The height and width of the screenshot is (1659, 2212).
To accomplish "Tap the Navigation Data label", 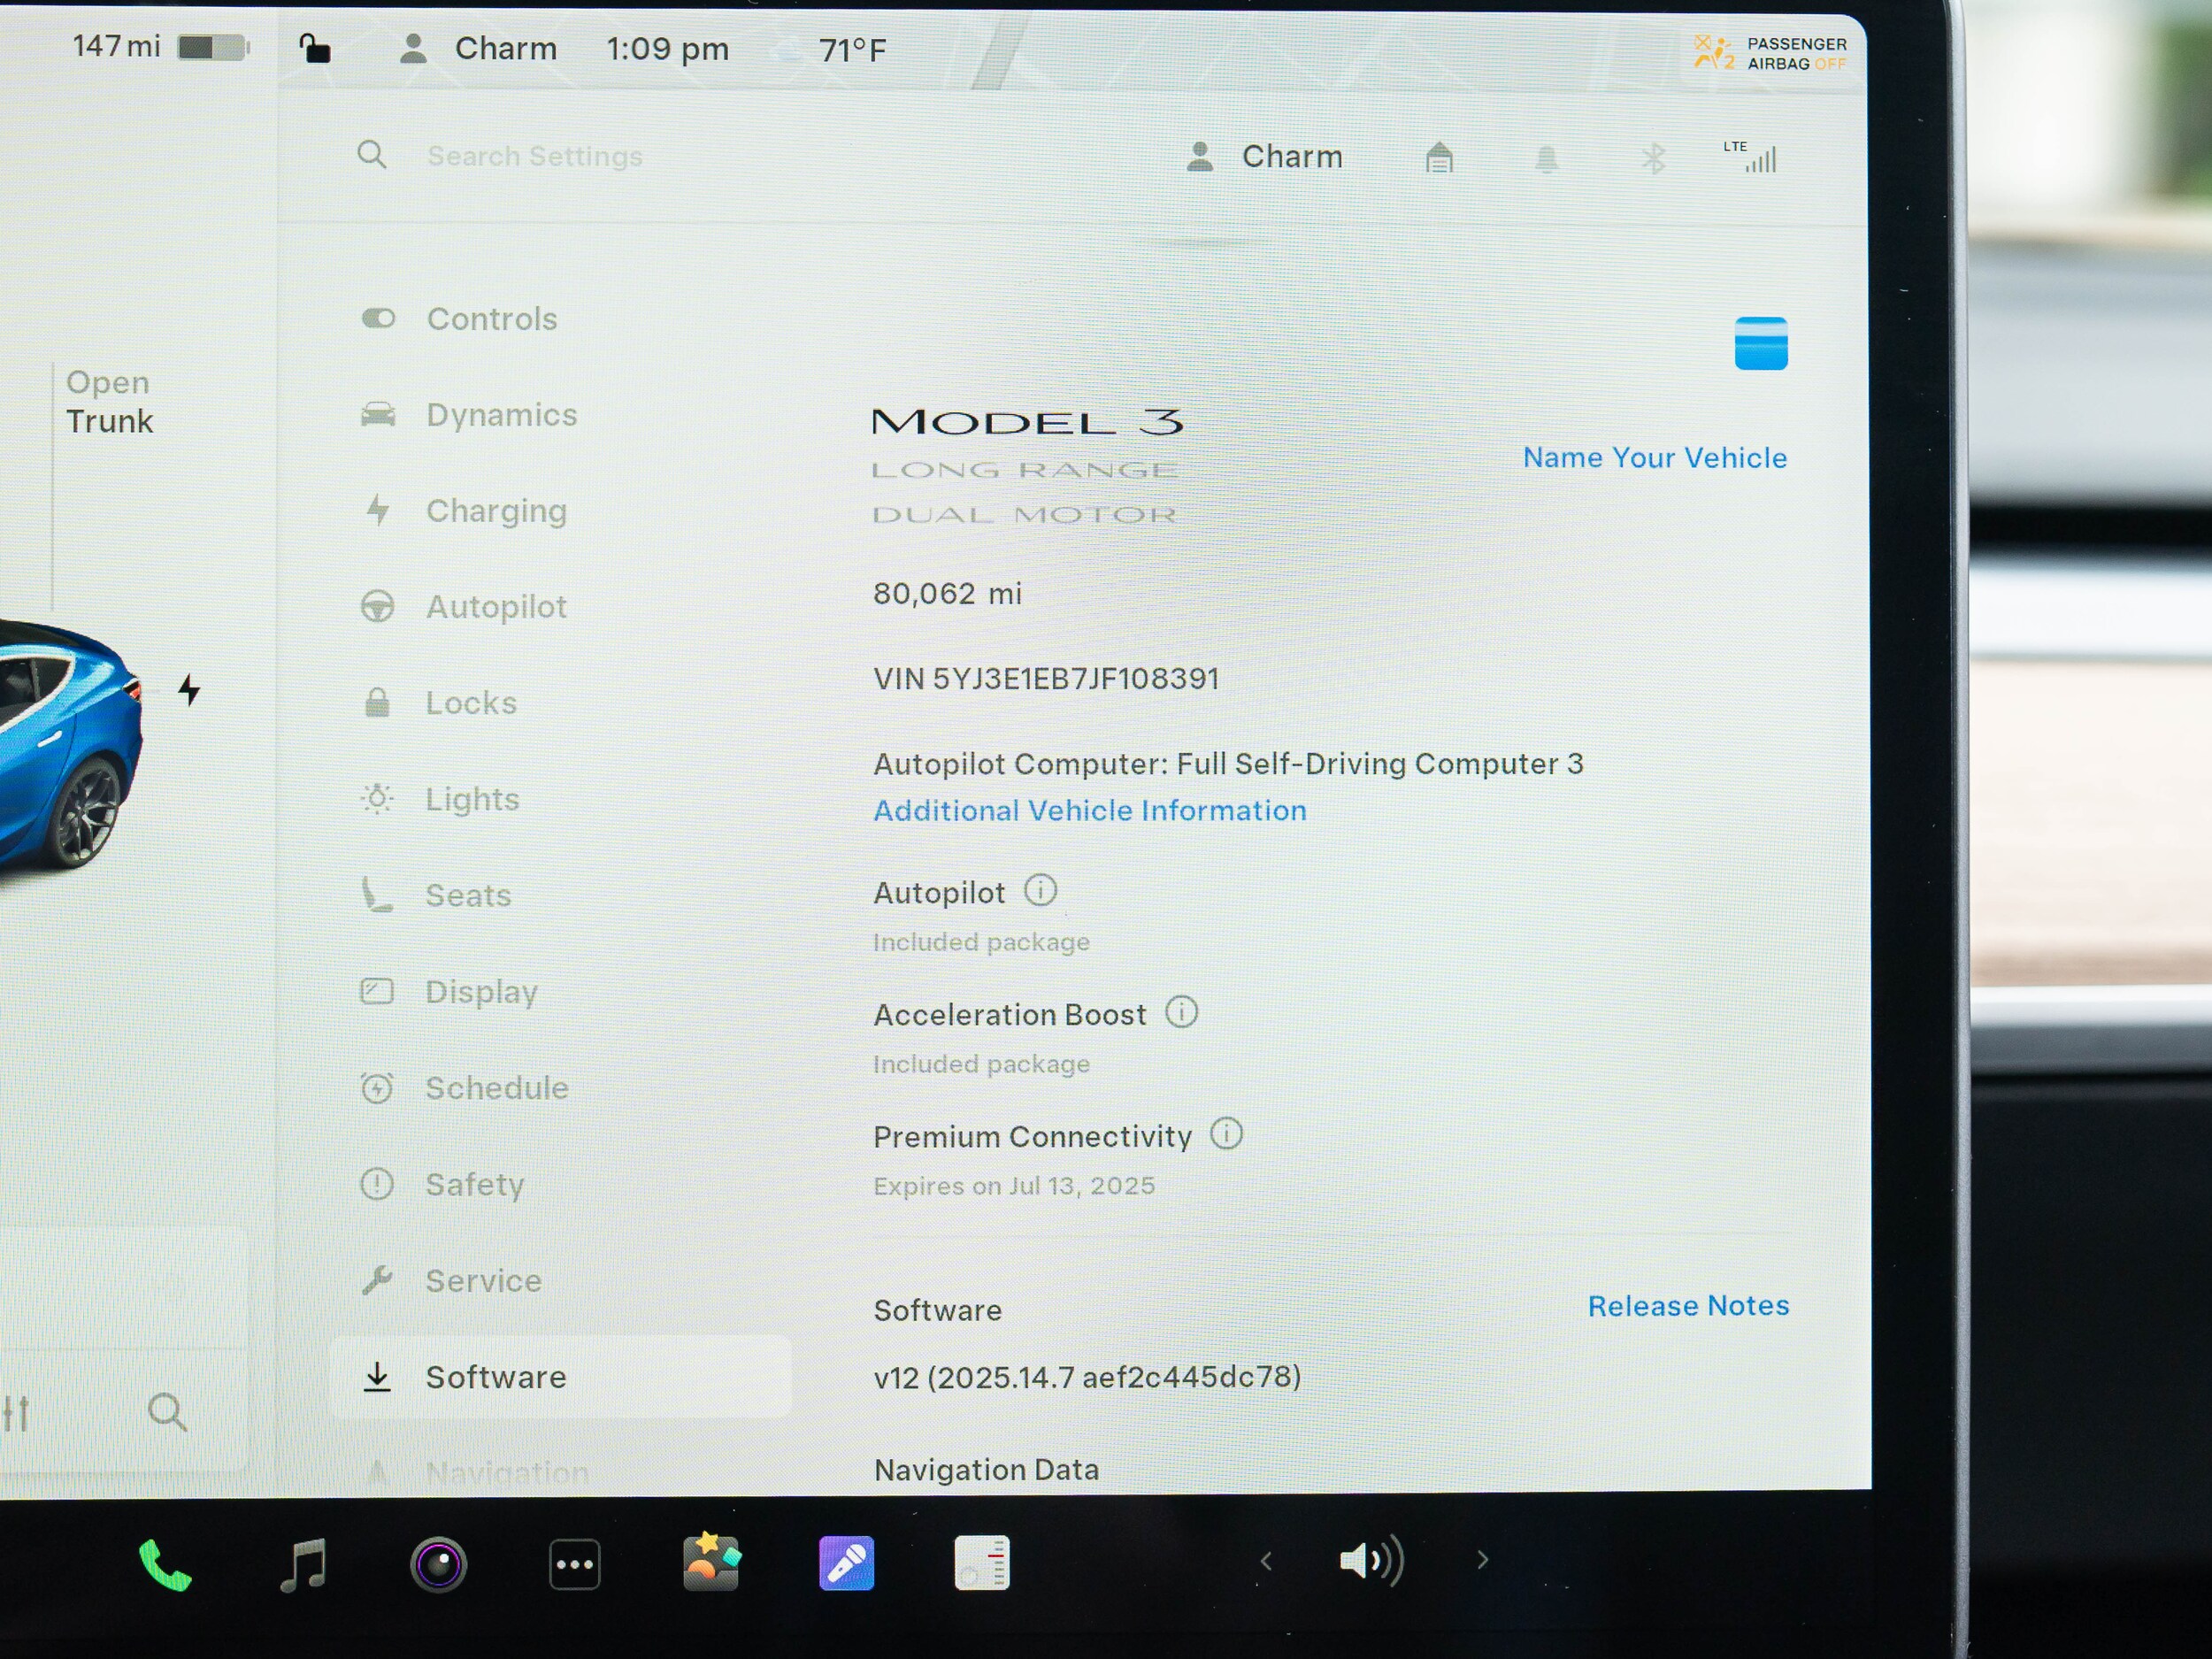I will [x=986, y=1470].
